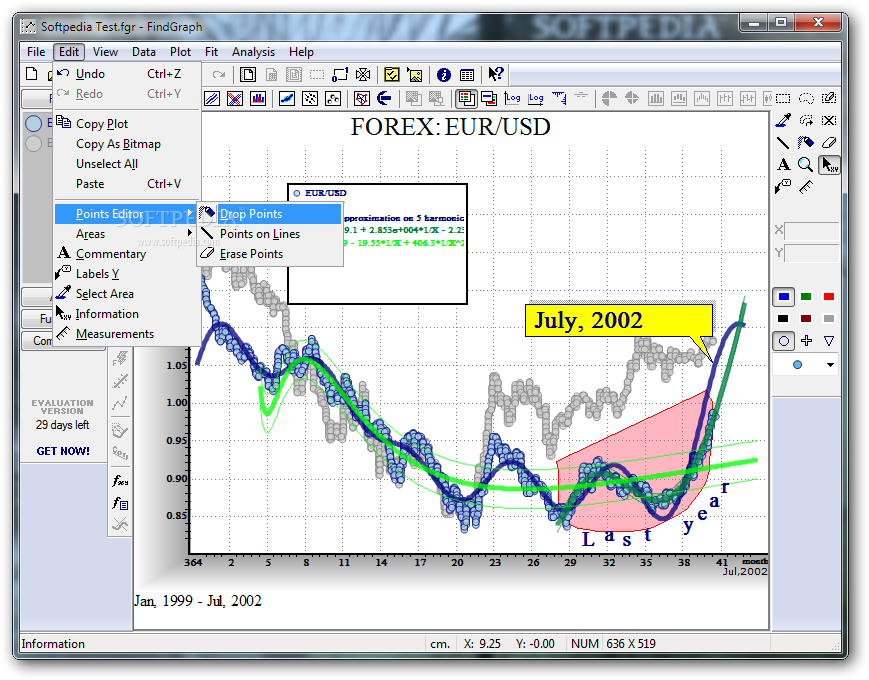The height and width of the screenshot is (680, 869).
Task: Click the first Log axis toolbar icon
Action: (513, 99)
